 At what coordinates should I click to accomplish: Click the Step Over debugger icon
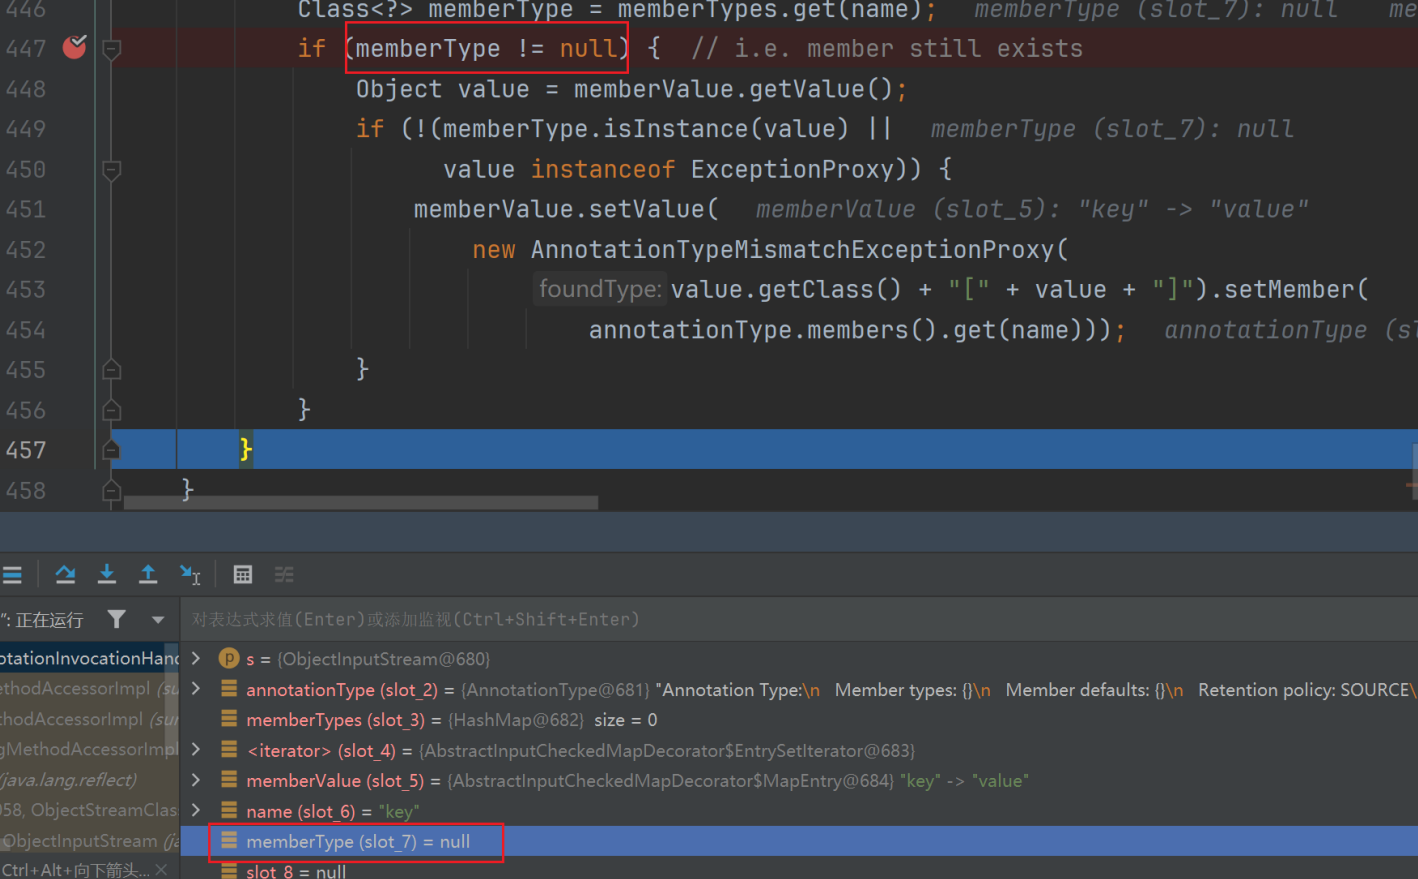coord(66,574)
